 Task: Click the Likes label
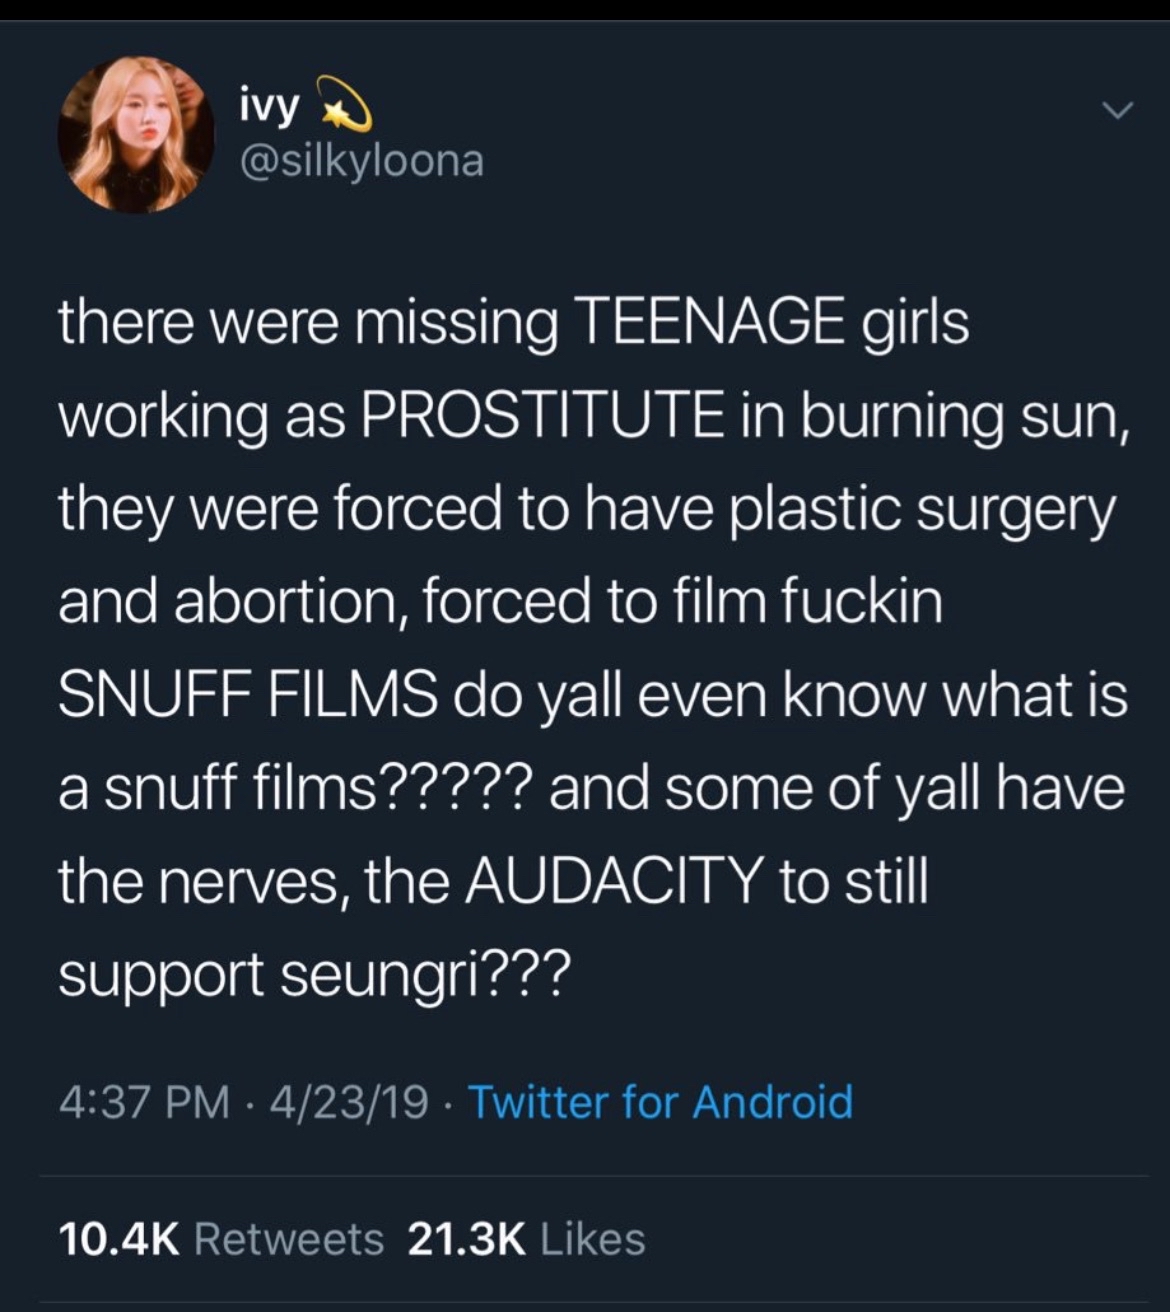[593, 1239]
